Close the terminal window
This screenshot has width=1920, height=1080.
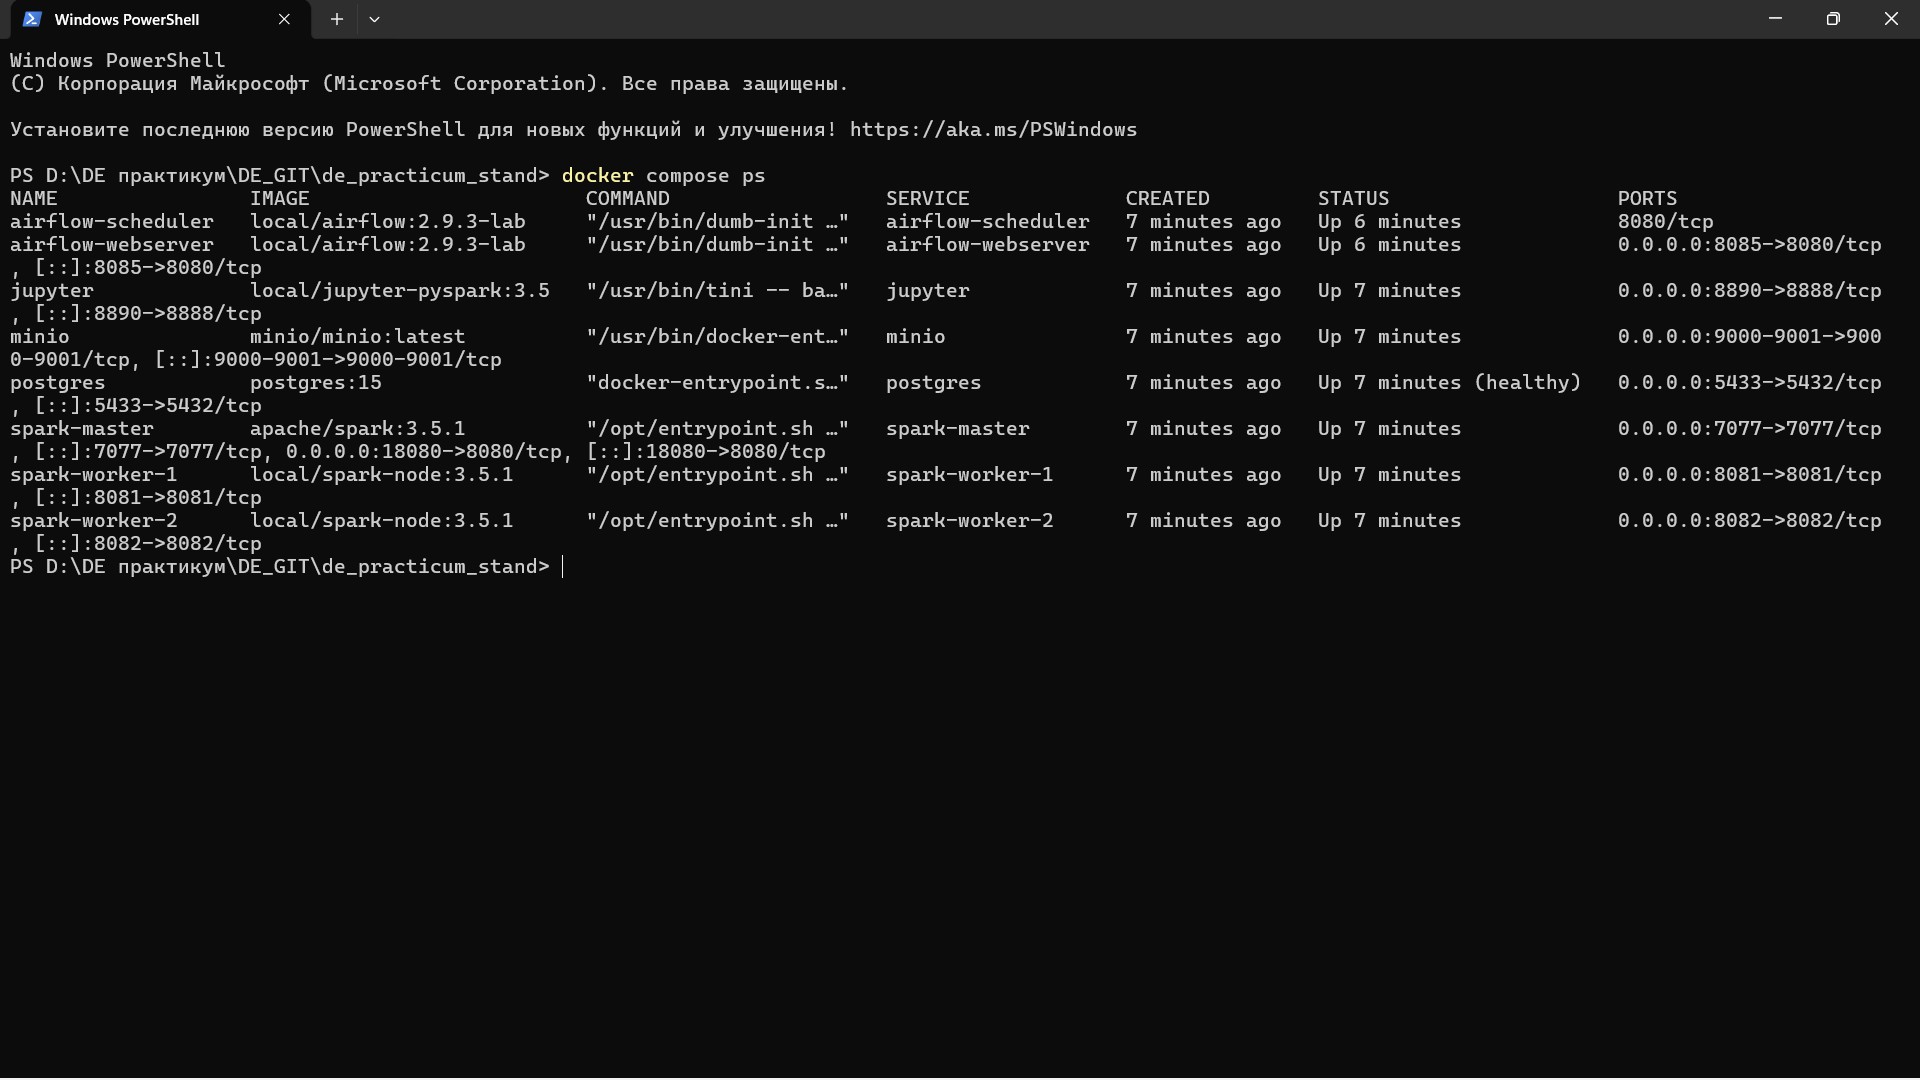[x=1891, y=19]
